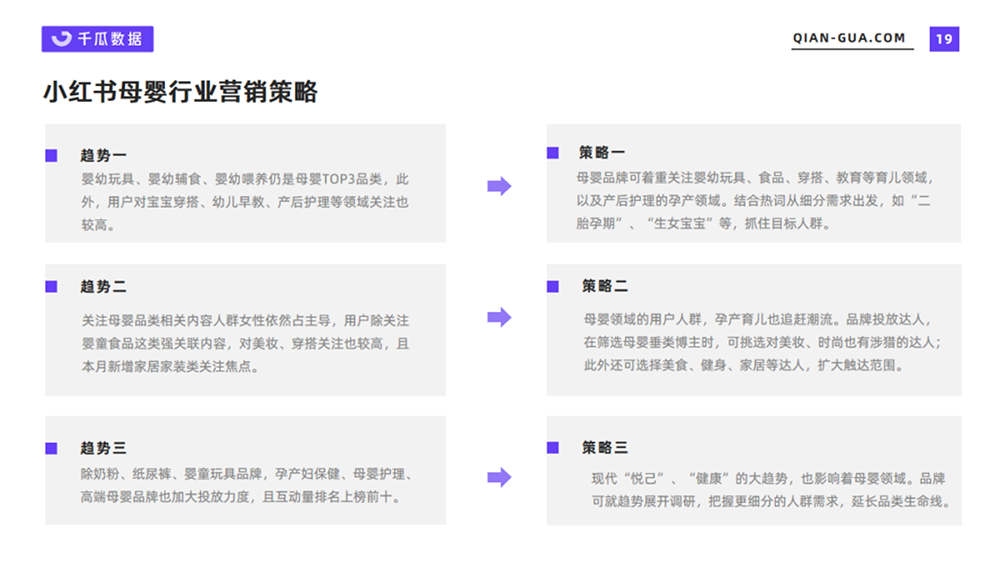
Task: Click the line 本月新增家居家装类关注焦点。
Action: click(170, 367)
